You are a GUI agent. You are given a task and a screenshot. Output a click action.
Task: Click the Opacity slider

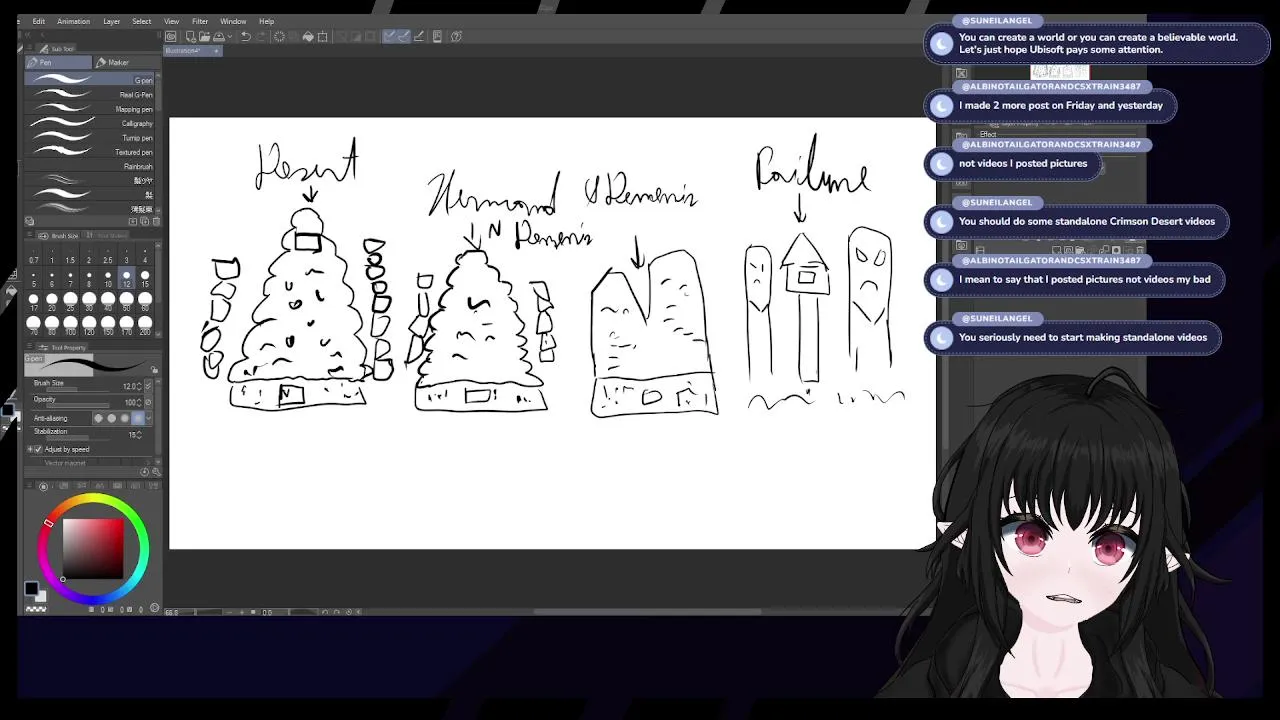pos(78,405)
